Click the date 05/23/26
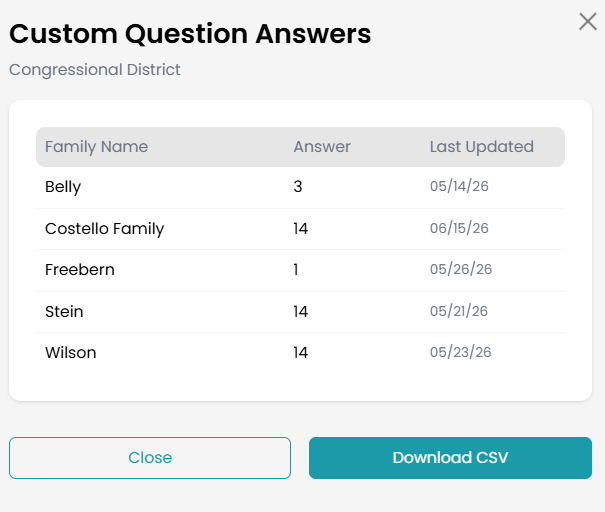 coord(460,352)
